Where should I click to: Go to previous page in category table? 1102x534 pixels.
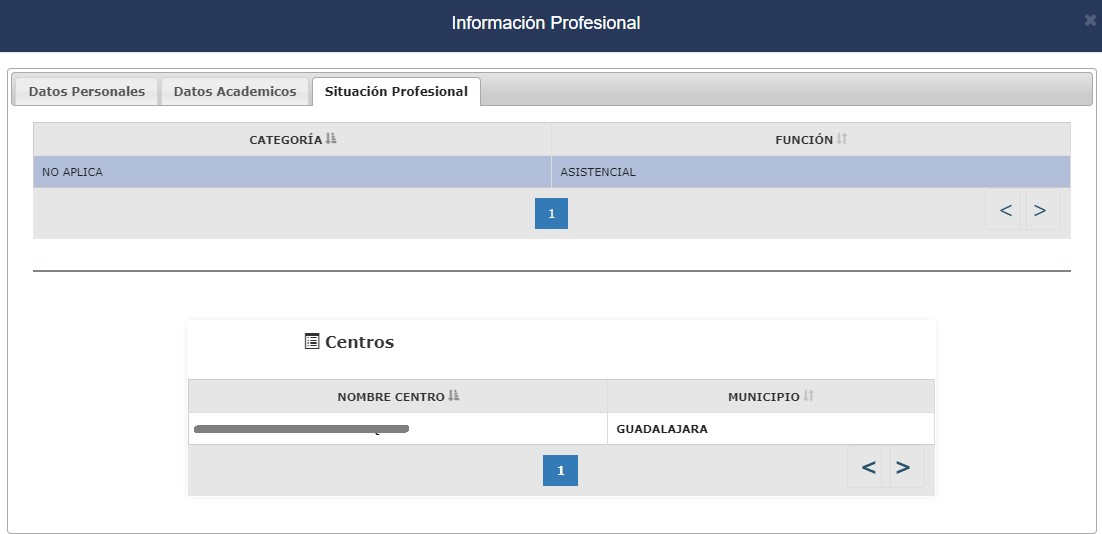point(1005,210)
